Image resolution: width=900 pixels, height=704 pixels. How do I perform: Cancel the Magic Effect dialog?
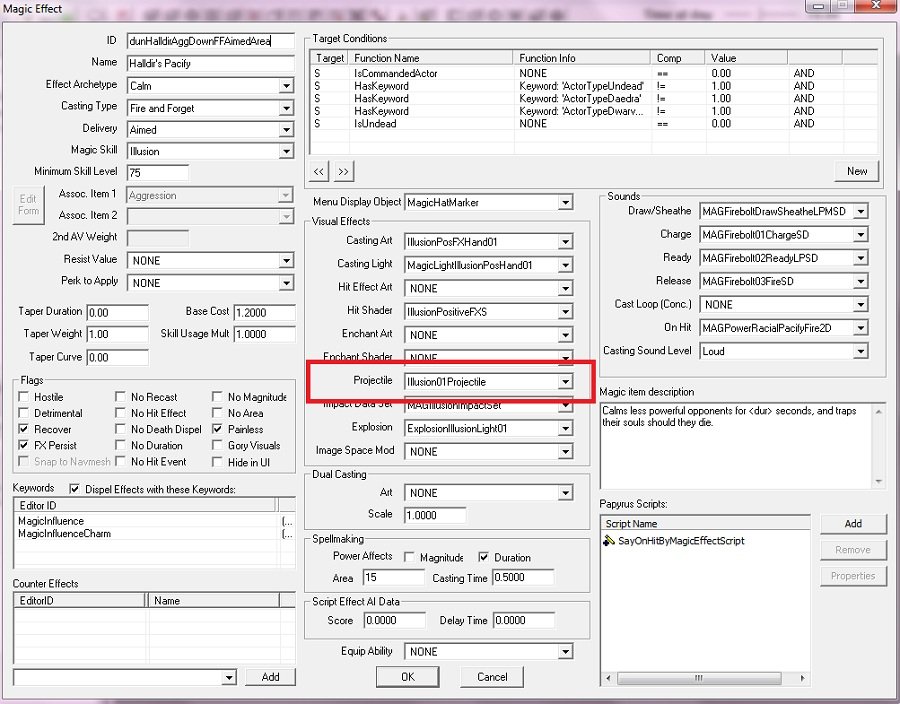pyautogui.click(x=492, y=677)
